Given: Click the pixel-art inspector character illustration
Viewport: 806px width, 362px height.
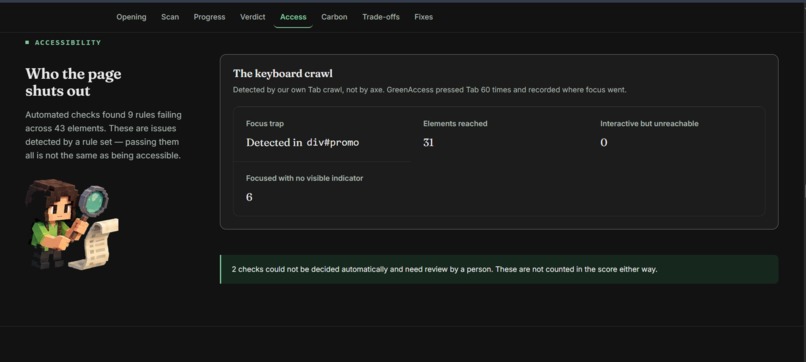Looking at the screenshot, I should coord(72,224).
